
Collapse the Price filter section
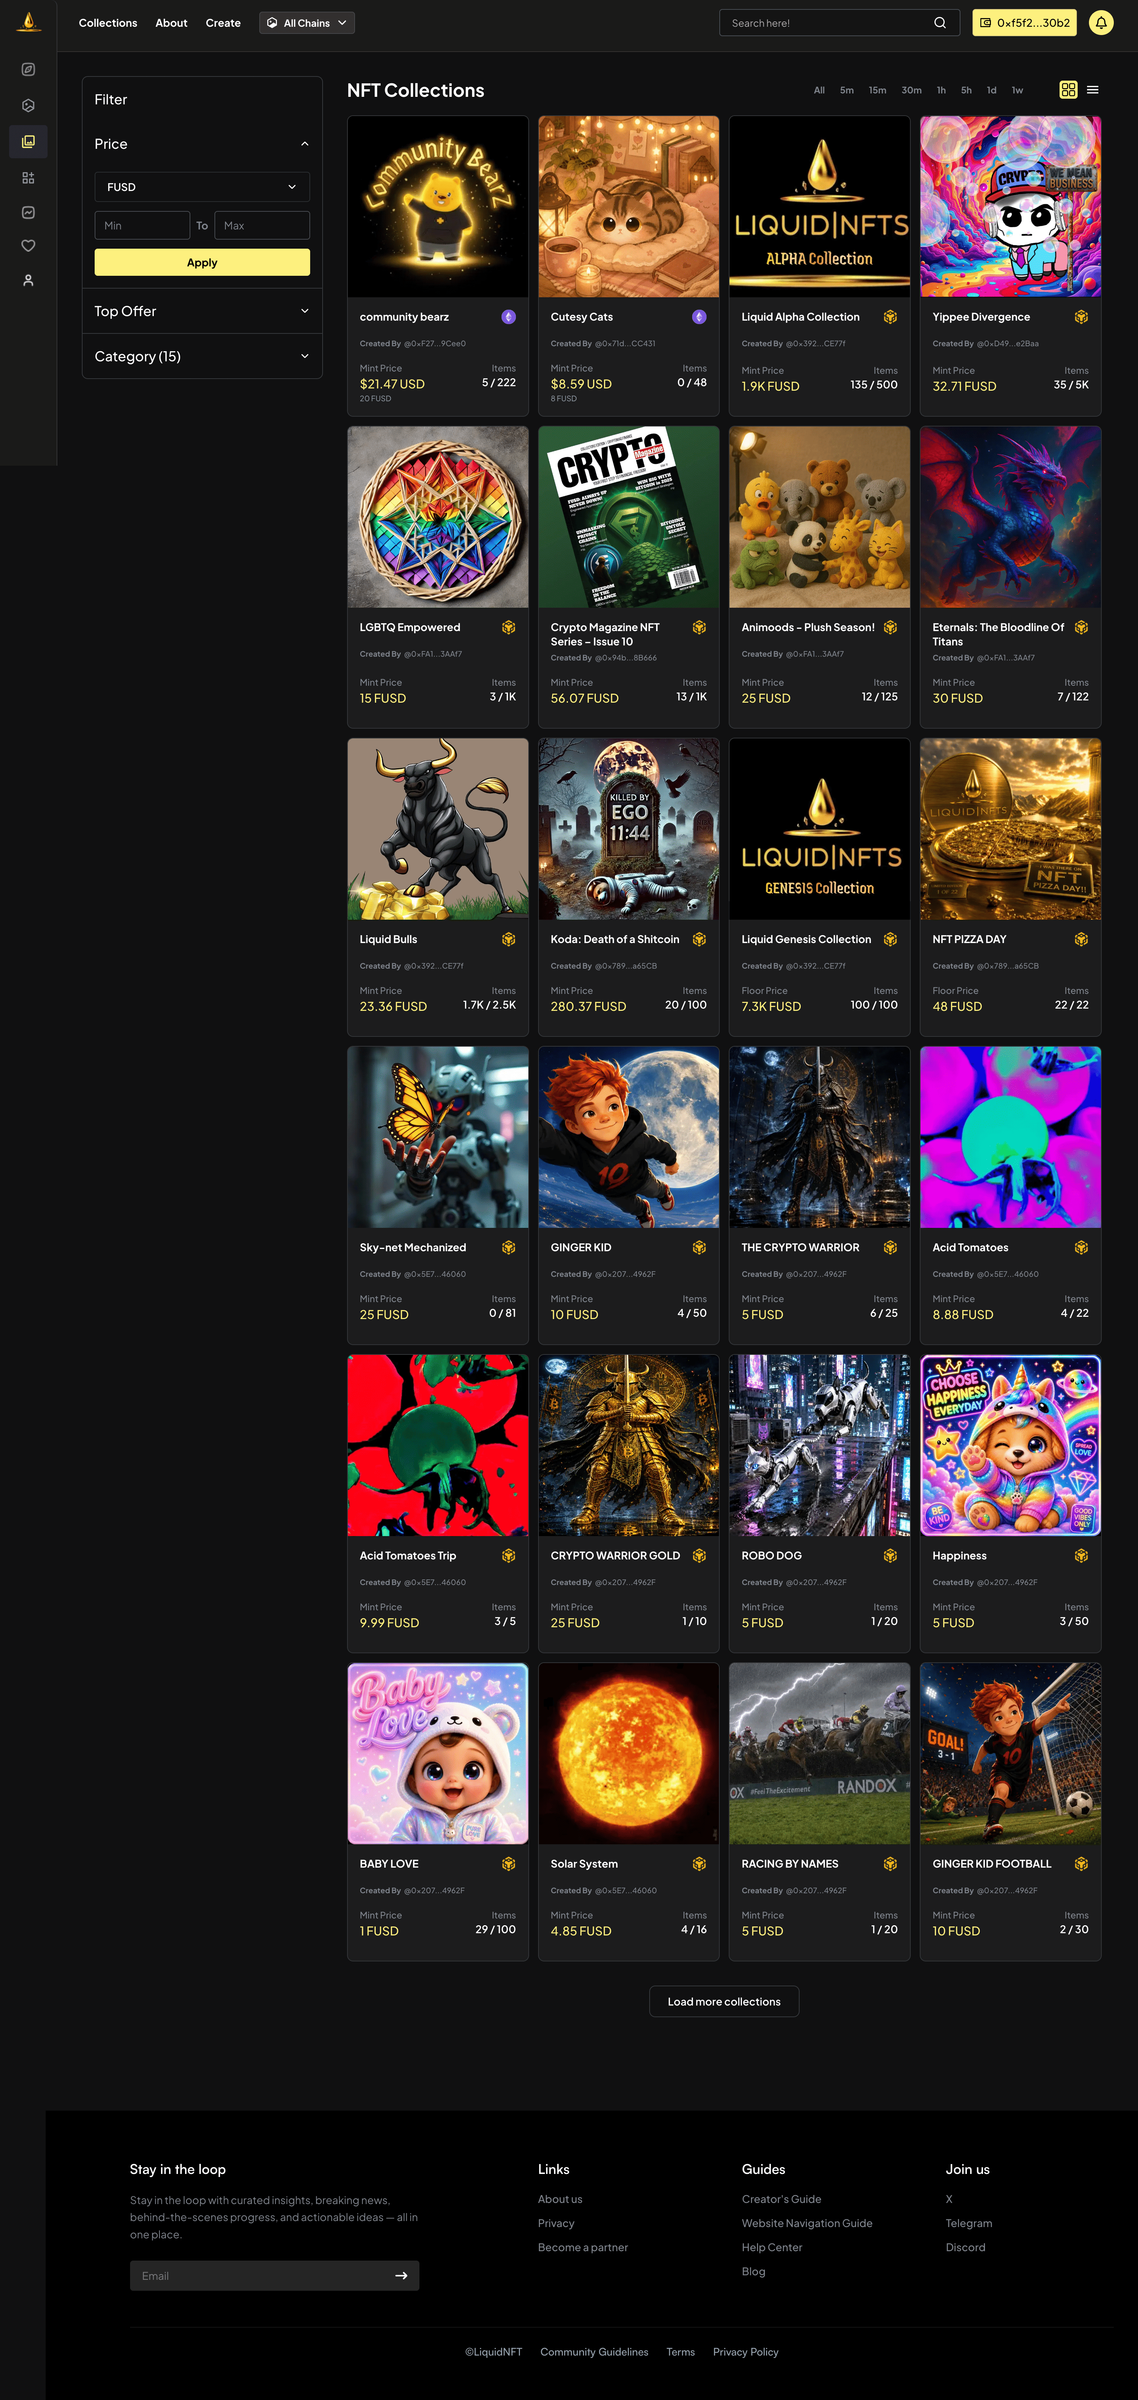point(202,144)
